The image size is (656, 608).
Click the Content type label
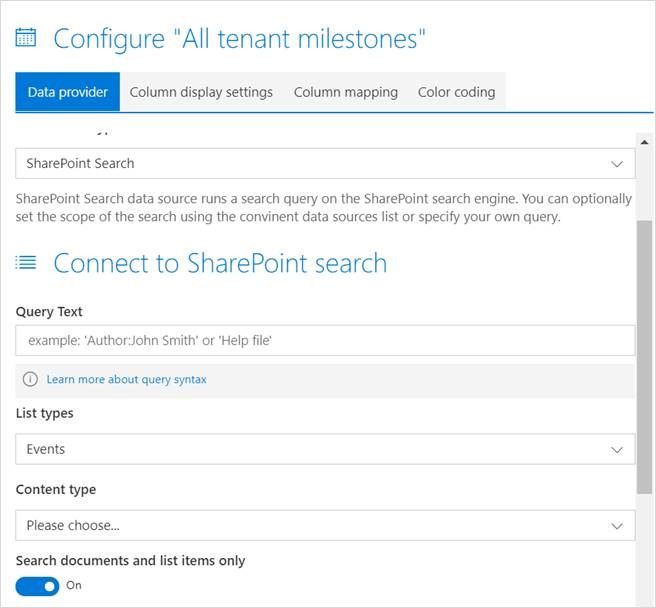56,490
